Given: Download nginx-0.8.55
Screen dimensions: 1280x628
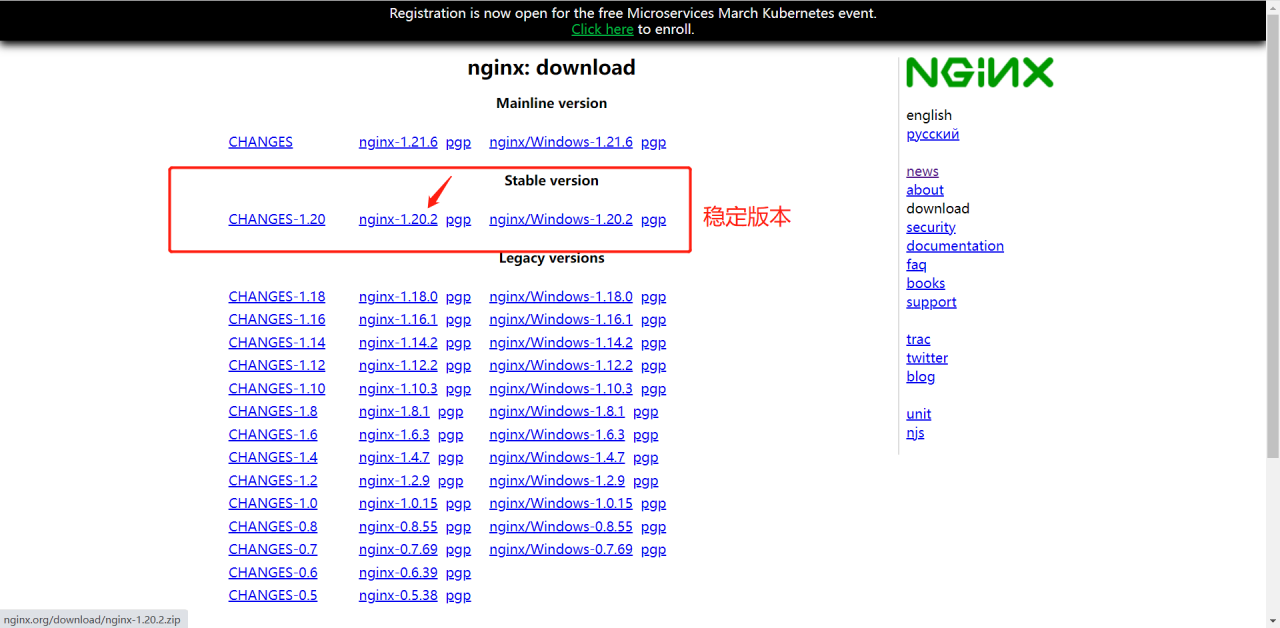Looking at the screenshot, I should click(398, 526).
